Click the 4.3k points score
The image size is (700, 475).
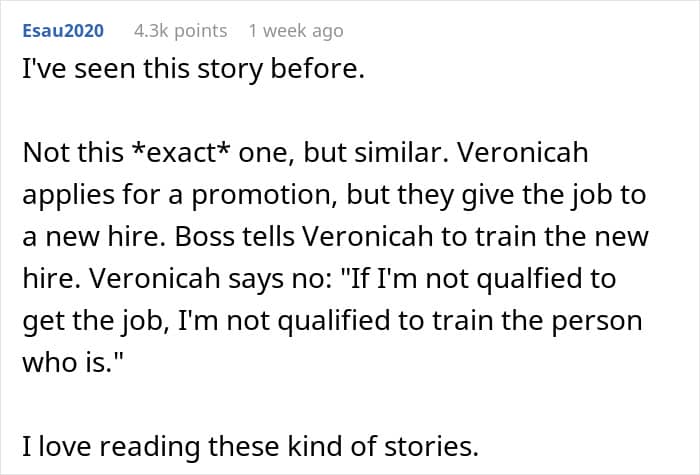[181, 31]
